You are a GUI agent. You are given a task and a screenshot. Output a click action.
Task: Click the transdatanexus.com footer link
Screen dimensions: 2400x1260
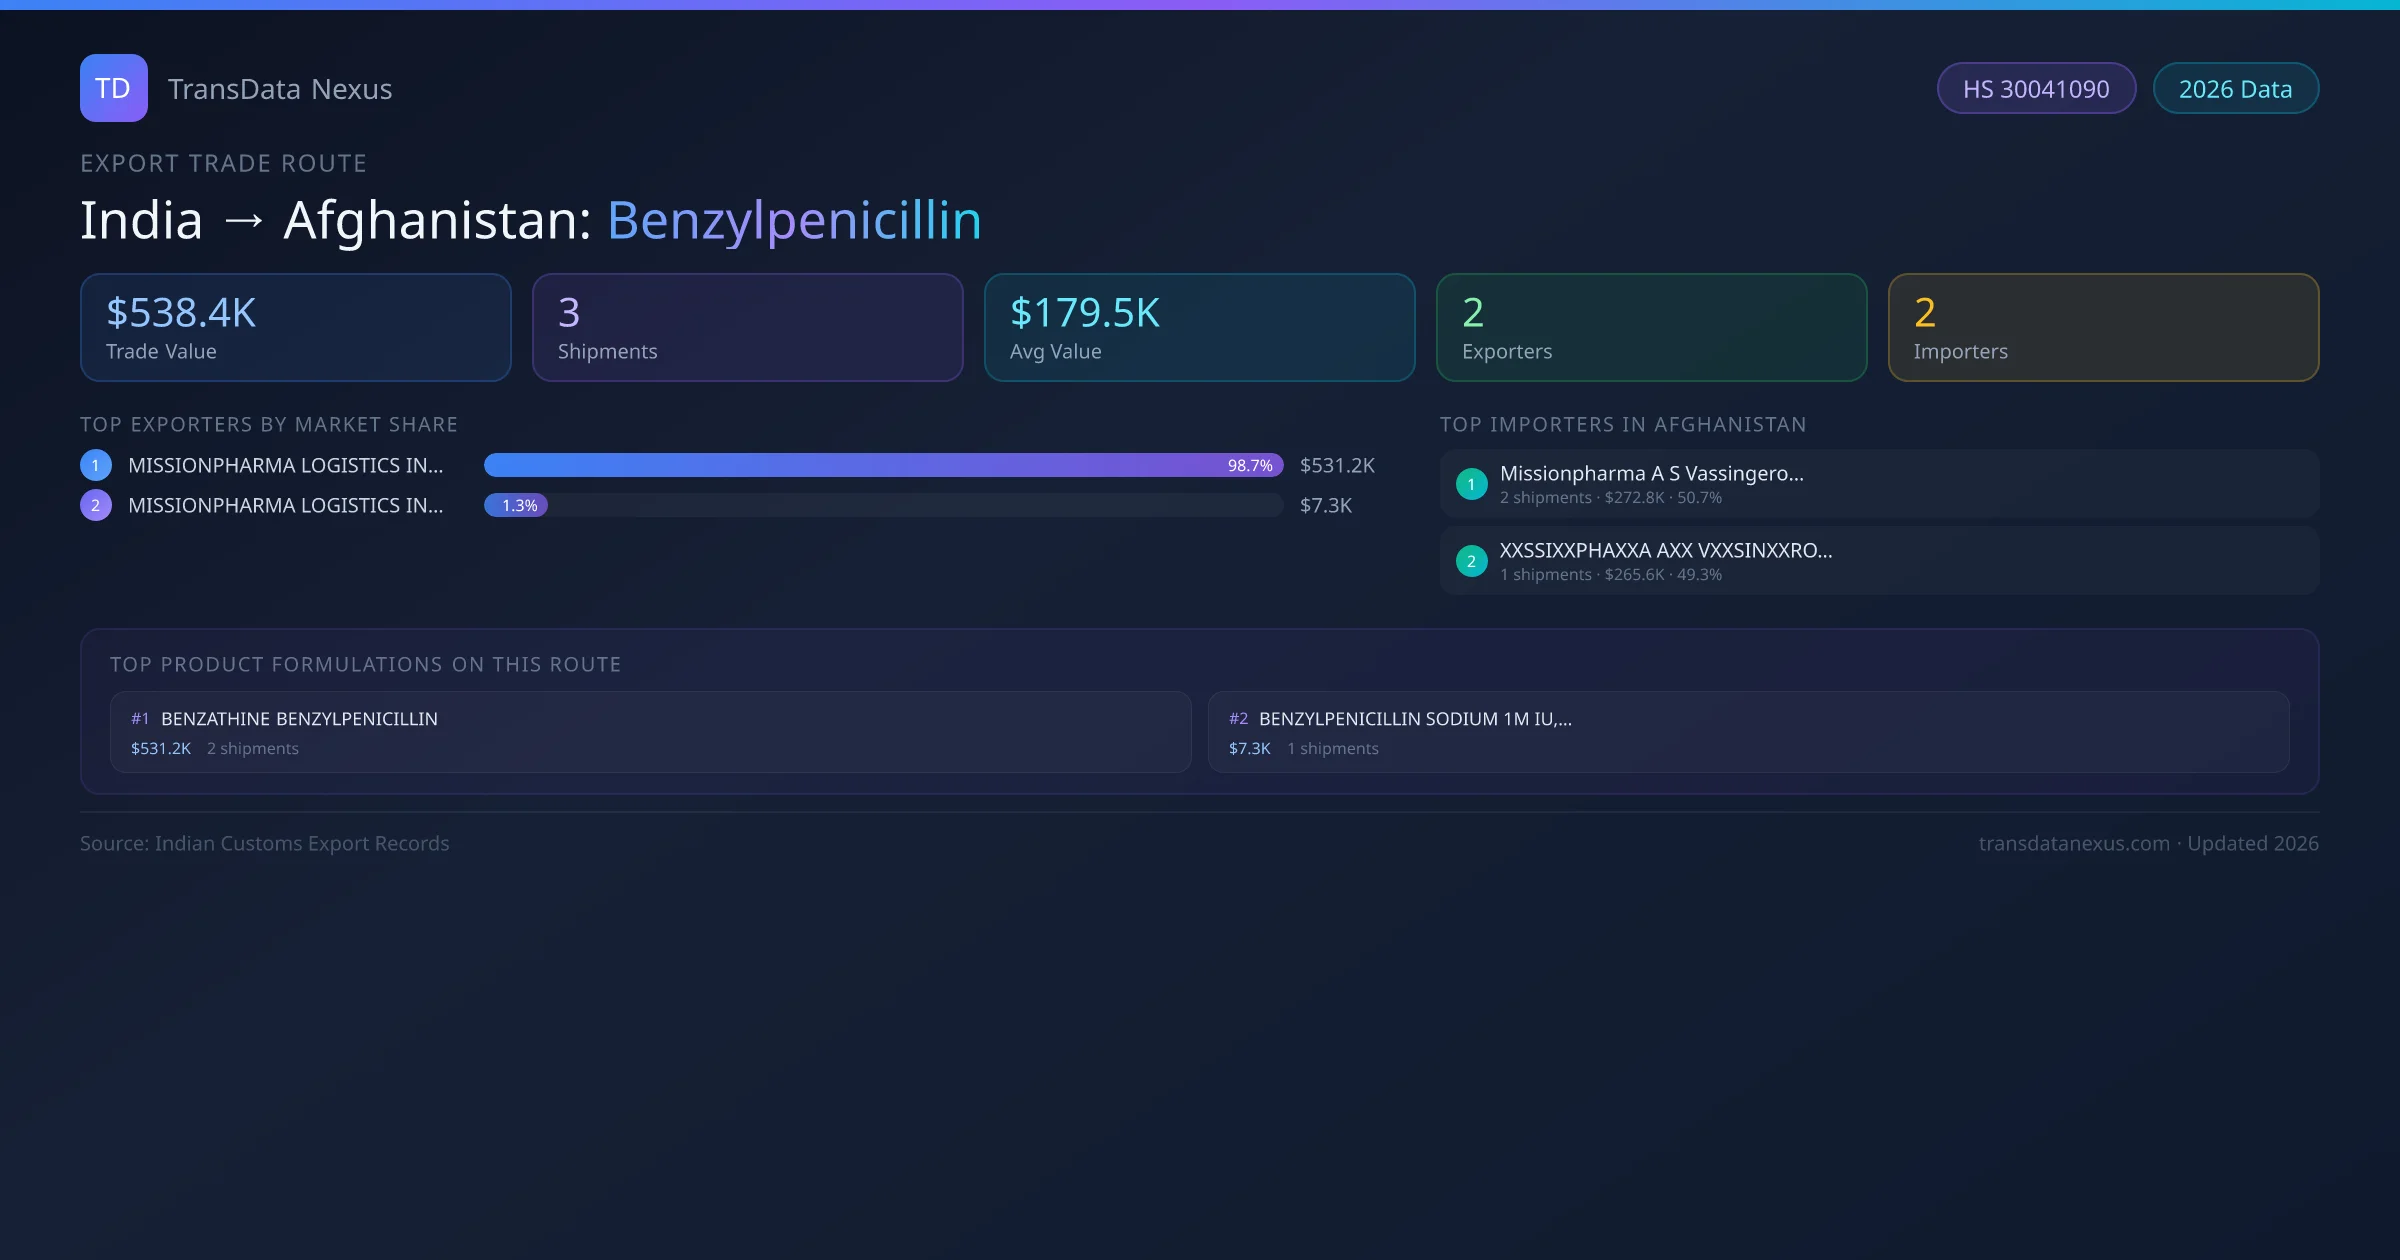pos(2073,843)
